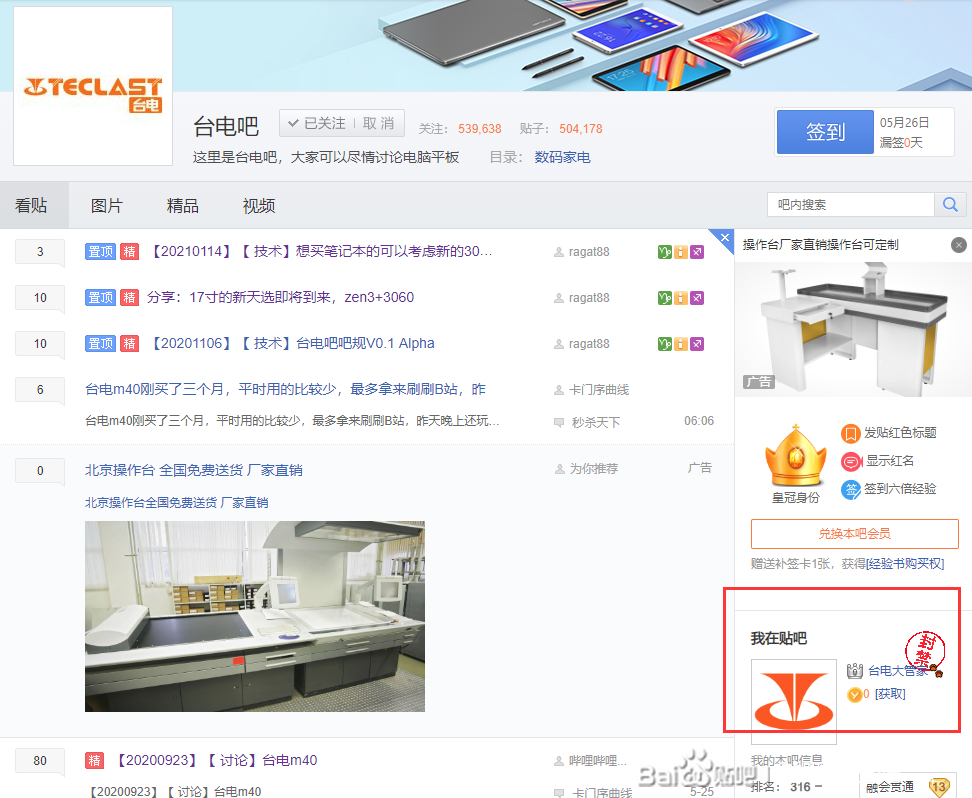Close the ad with the gray X

[959, 245]
